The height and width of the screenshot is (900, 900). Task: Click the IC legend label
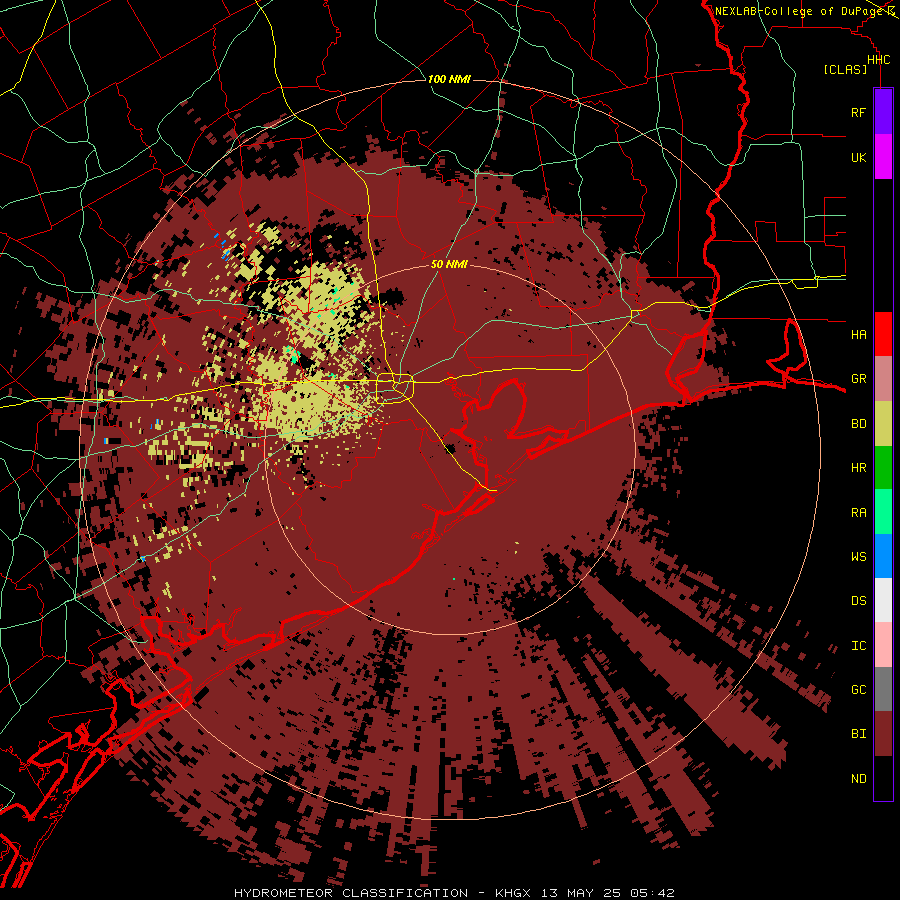point(858,646)
